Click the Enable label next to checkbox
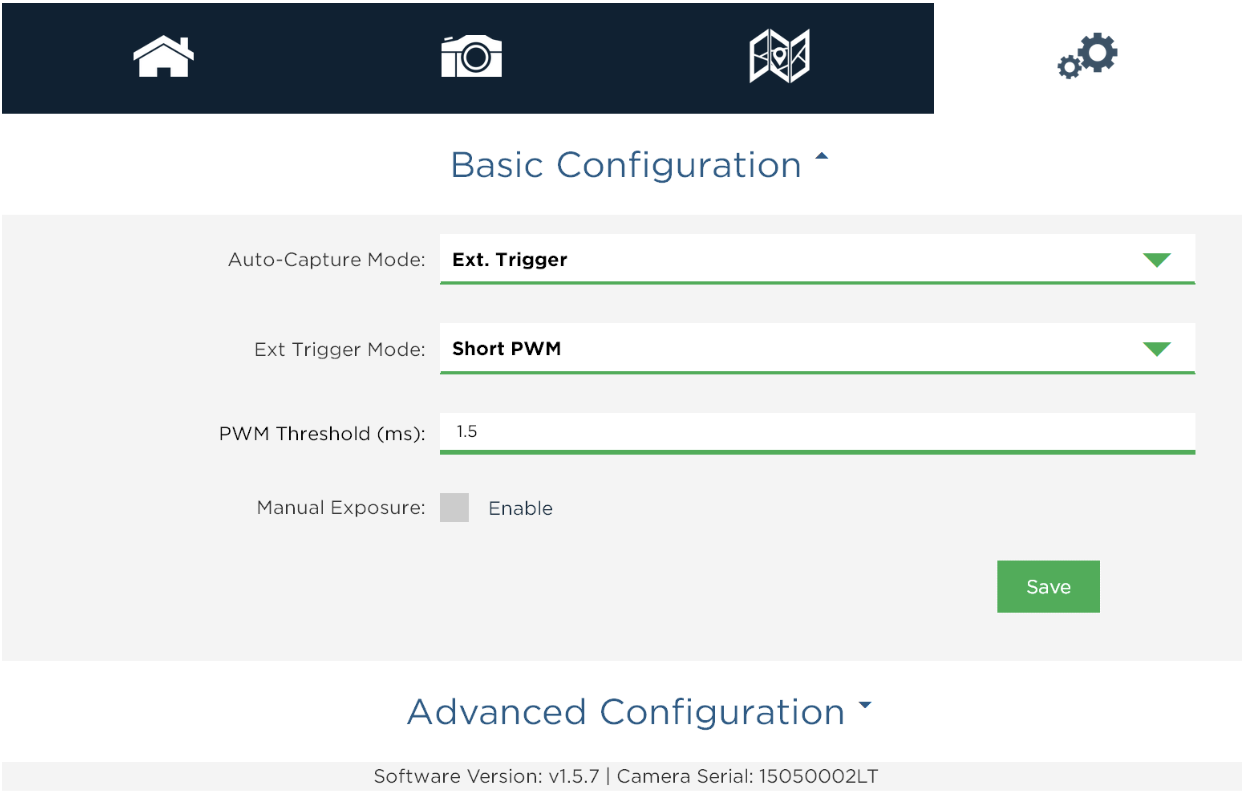This screenshot has width=1246, height=796. [520, 508]
